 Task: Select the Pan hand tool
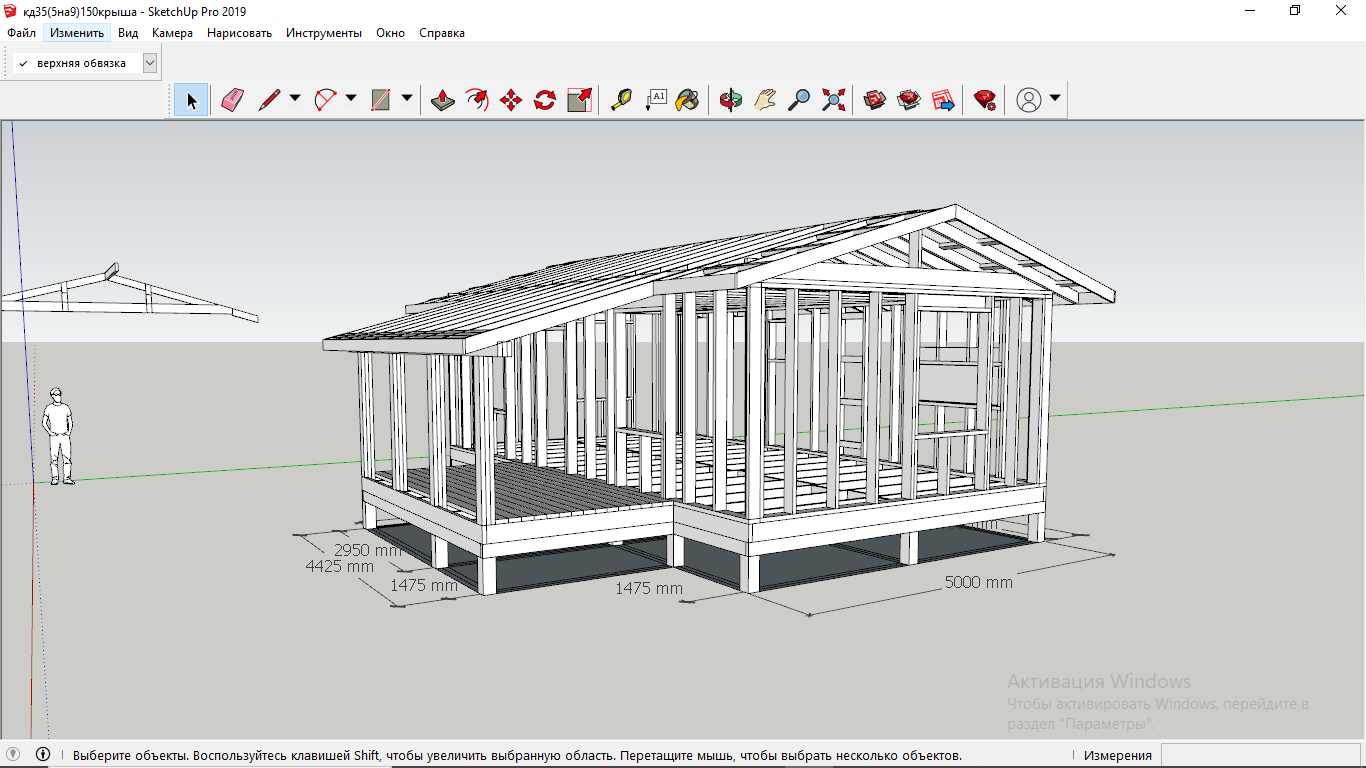click(x=765, y=99)
